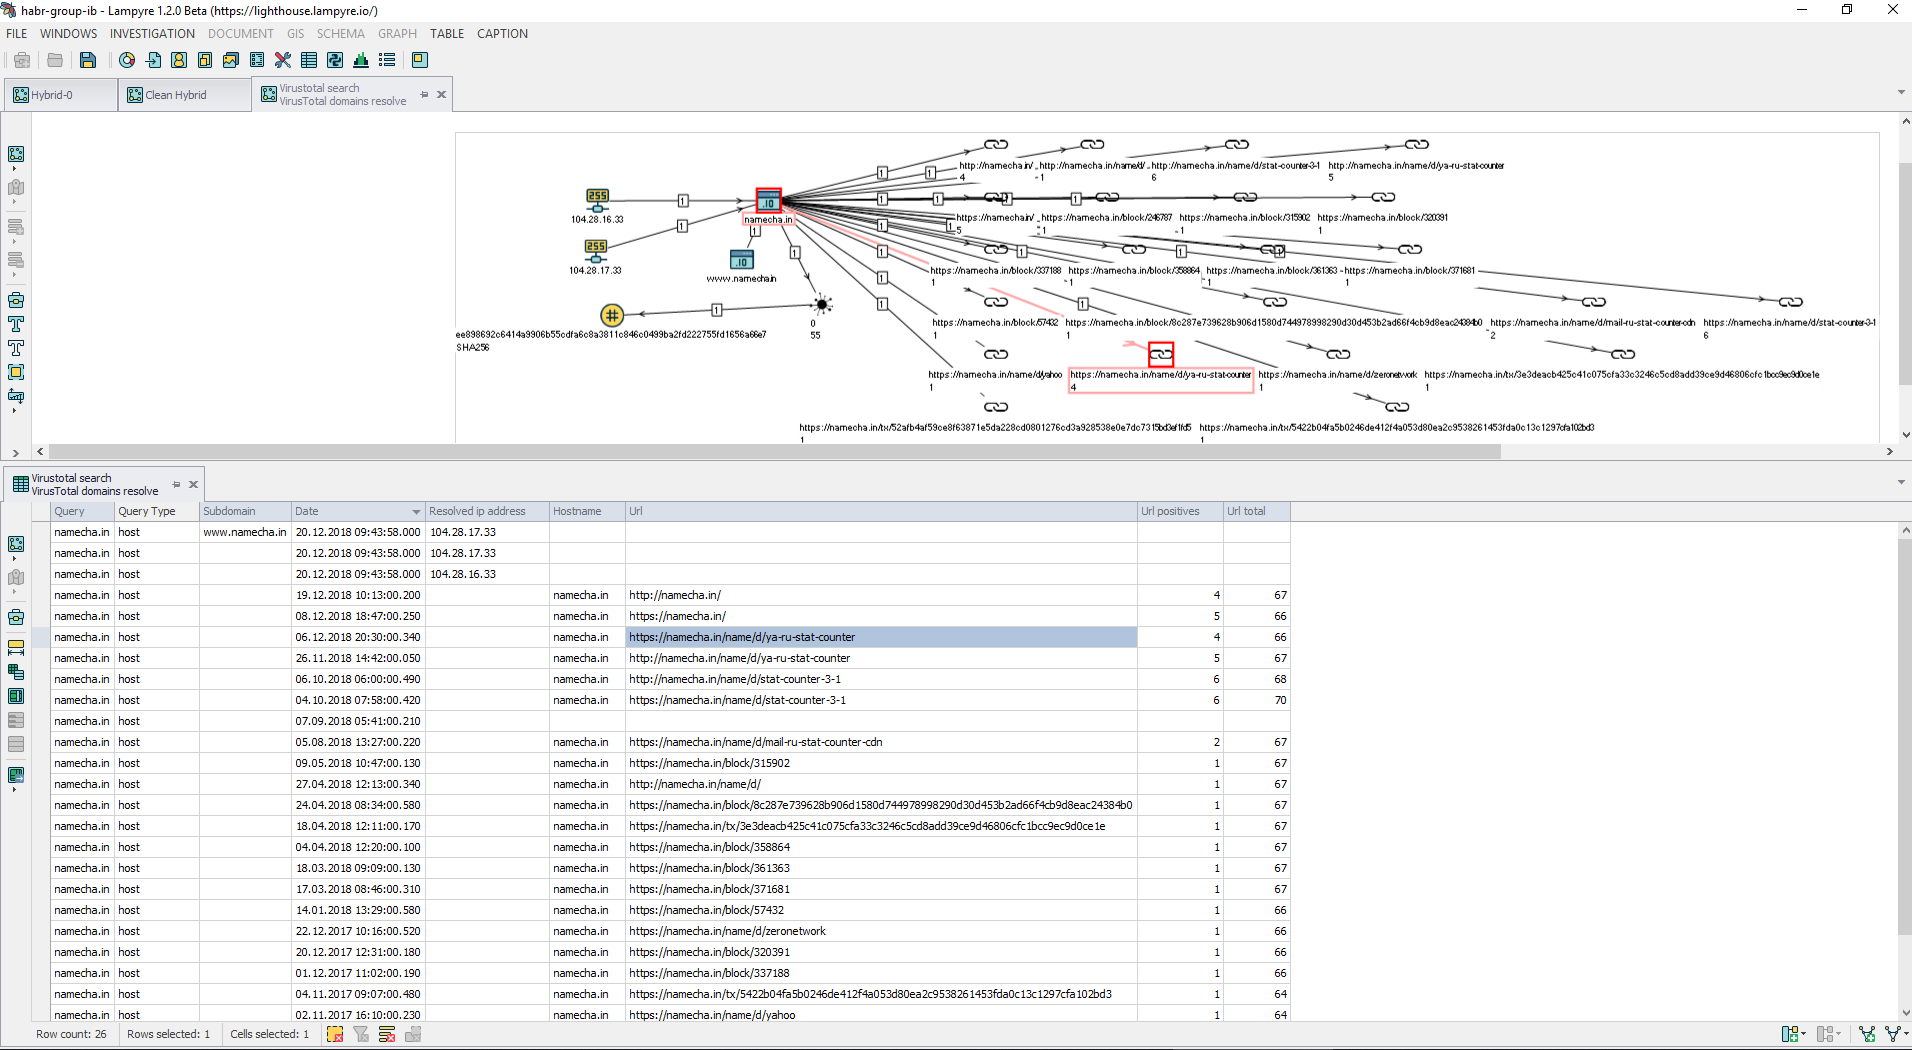Click the yellow square frame icon in schema sidebar
Viewport: 1912px width, 1050px height.
coord(16,372)
